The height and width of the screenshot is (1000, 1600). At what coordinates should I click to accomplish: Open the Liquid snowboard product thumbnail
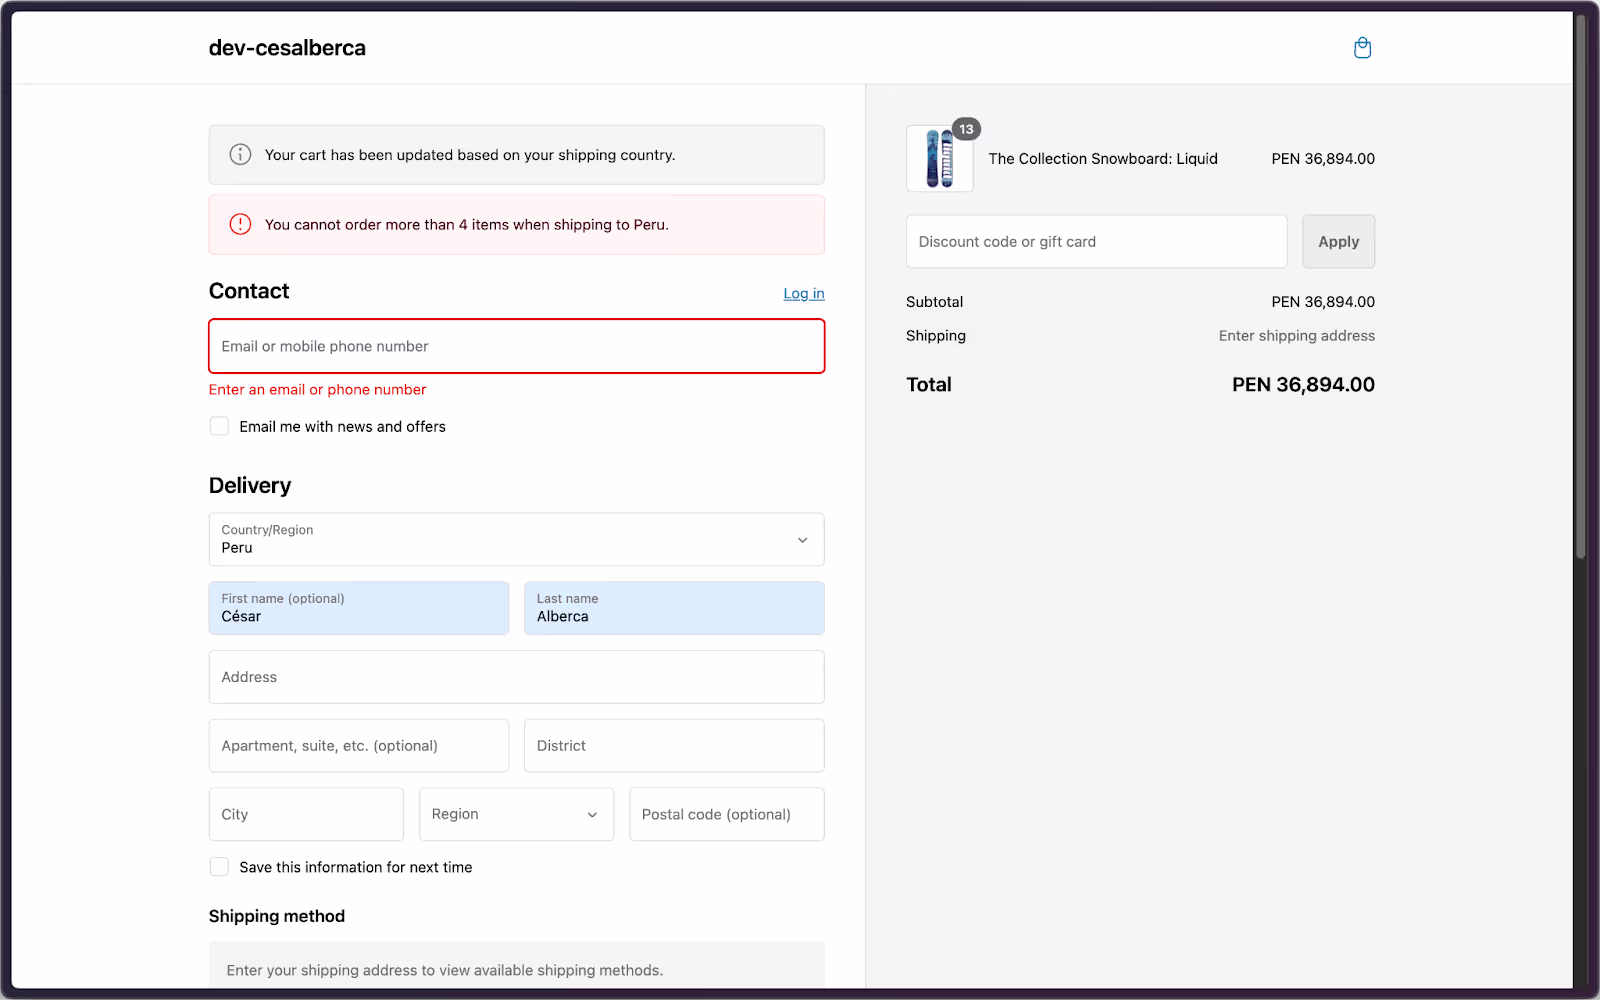pyautogui.click(x=939, y=158)
